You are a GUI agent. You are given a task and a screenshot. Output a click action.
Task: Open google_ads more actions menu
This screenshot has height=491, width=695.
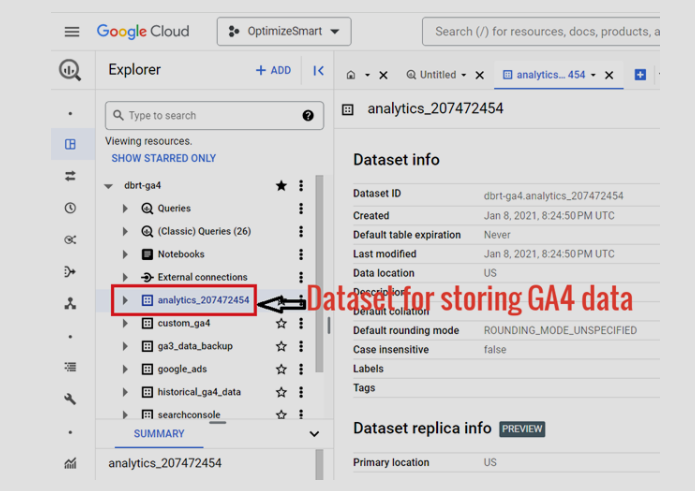pyautogui.click(x=301, y=369)
